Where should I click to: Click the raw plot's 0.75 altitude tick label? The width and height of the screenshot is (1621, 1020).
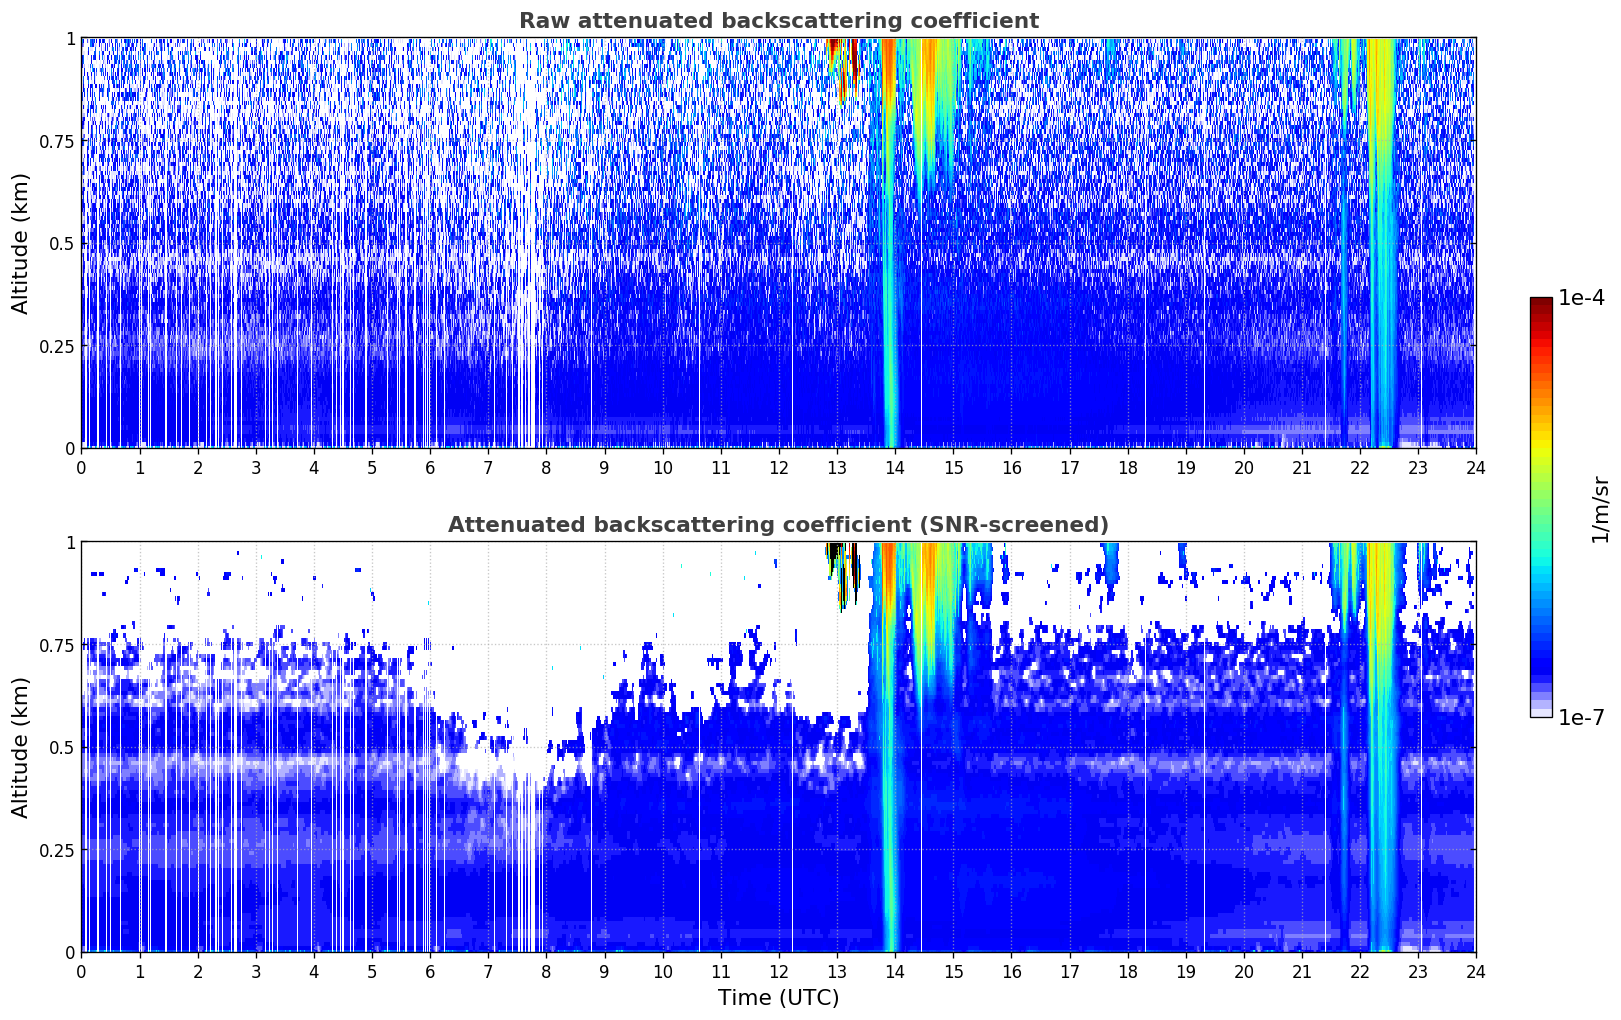click(x=57, y=141)
